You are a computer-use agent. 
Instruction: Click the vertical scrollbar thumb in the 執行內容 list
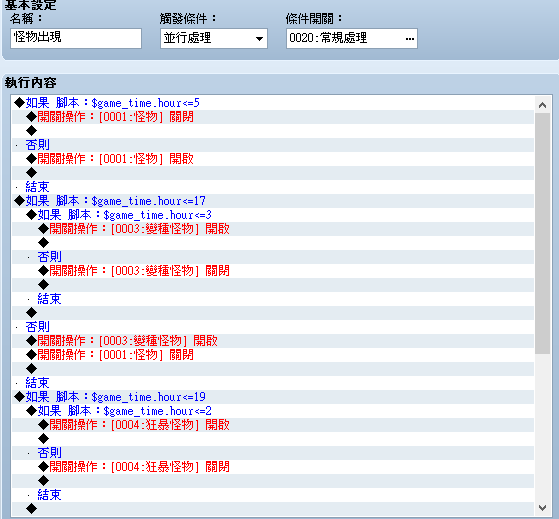(x=542, y=233)
